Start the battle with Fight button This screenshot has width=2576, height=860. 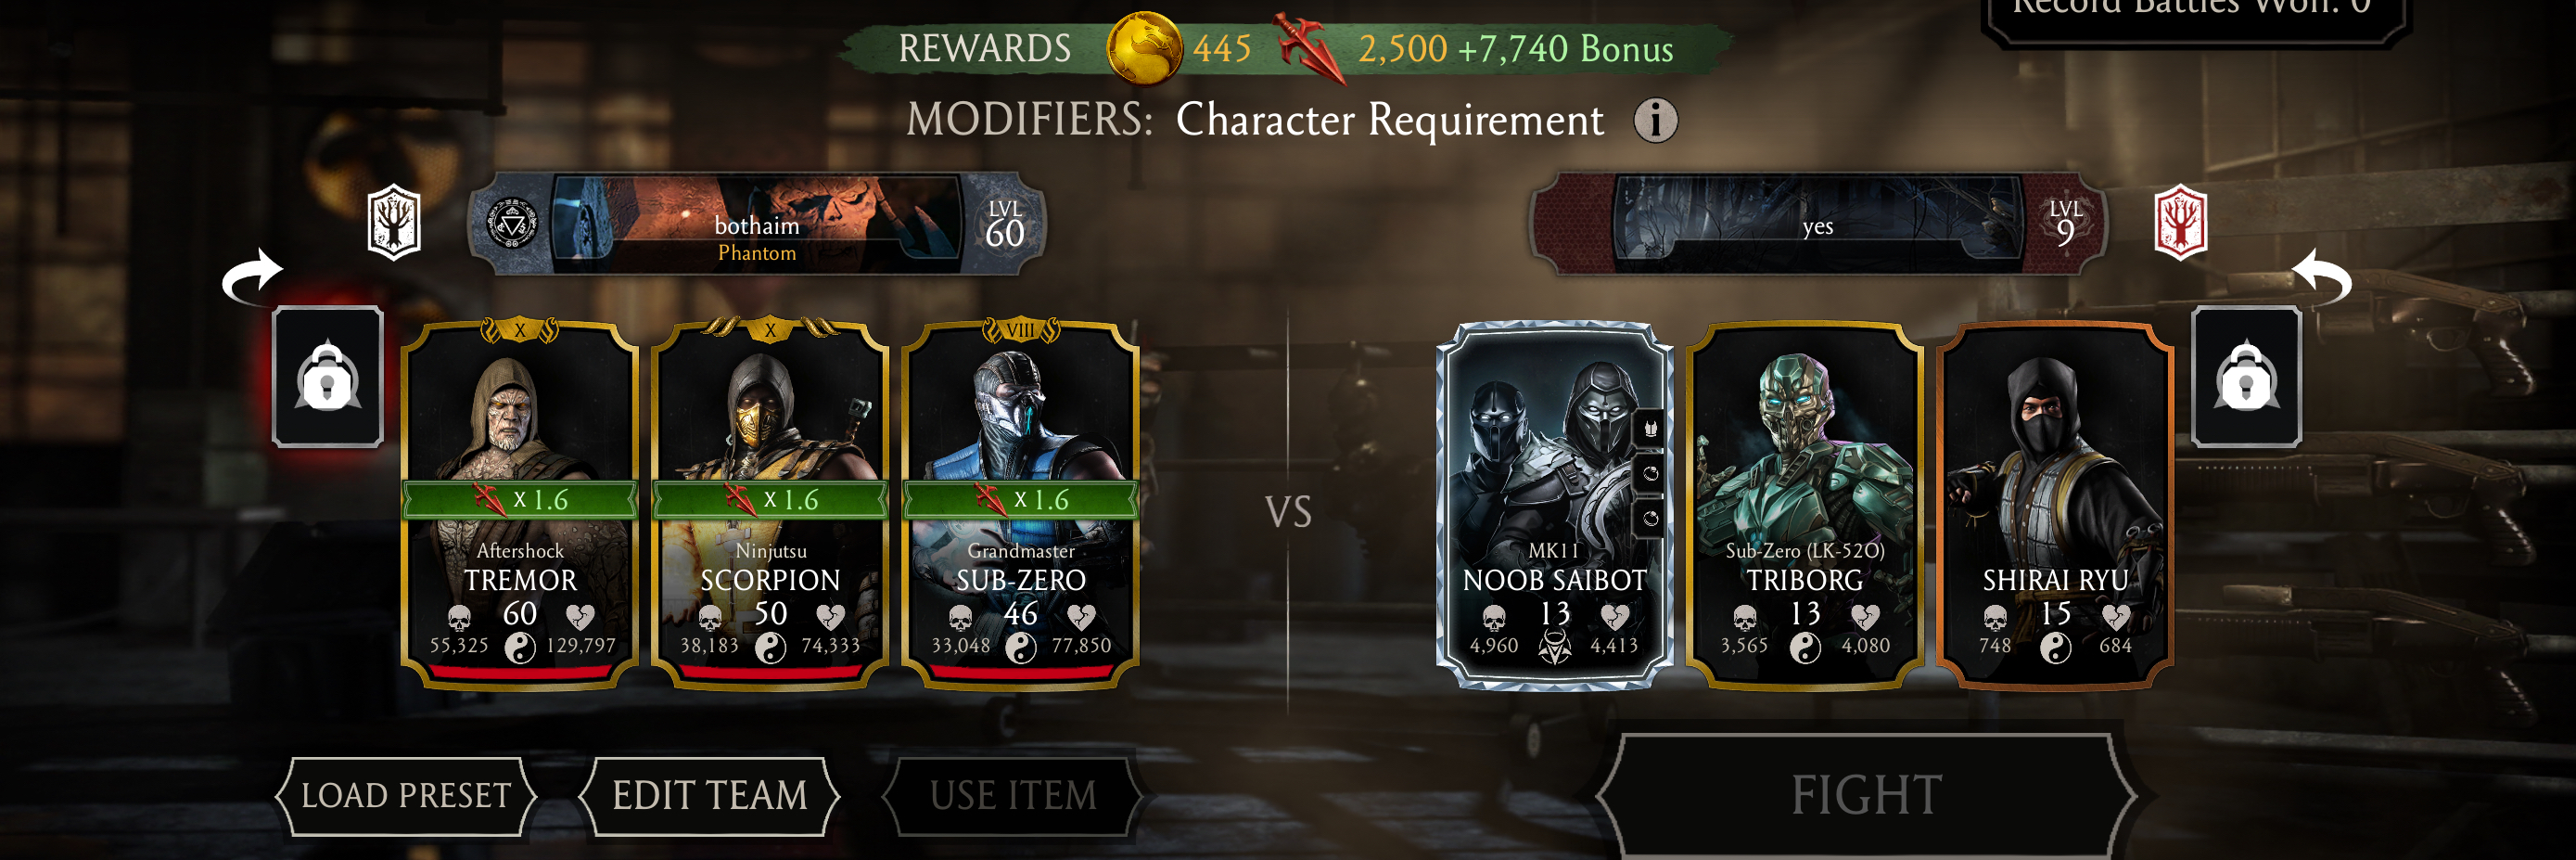1866,796
